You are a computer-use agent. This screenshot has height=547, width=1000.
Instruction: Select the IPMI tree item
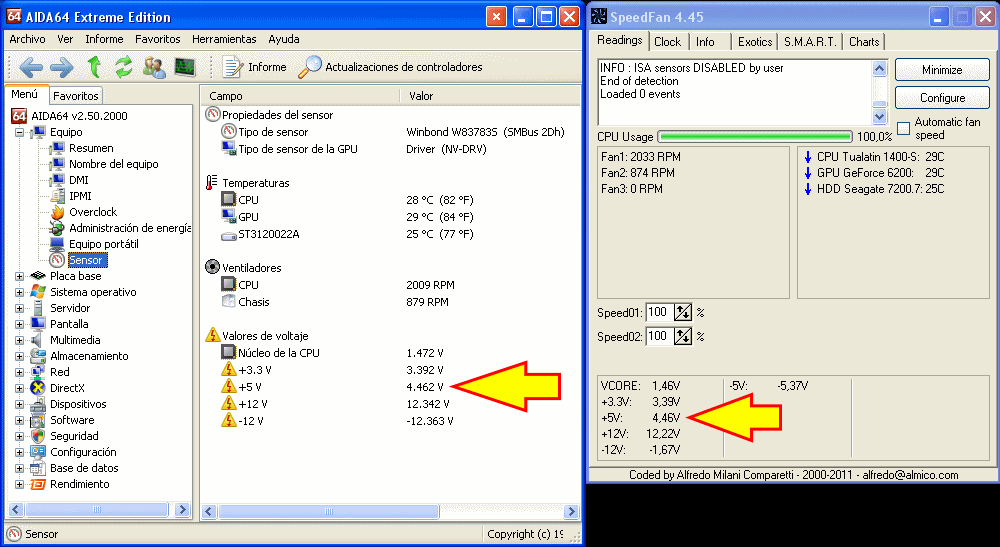pyautogui.click(x=80, y=196)
